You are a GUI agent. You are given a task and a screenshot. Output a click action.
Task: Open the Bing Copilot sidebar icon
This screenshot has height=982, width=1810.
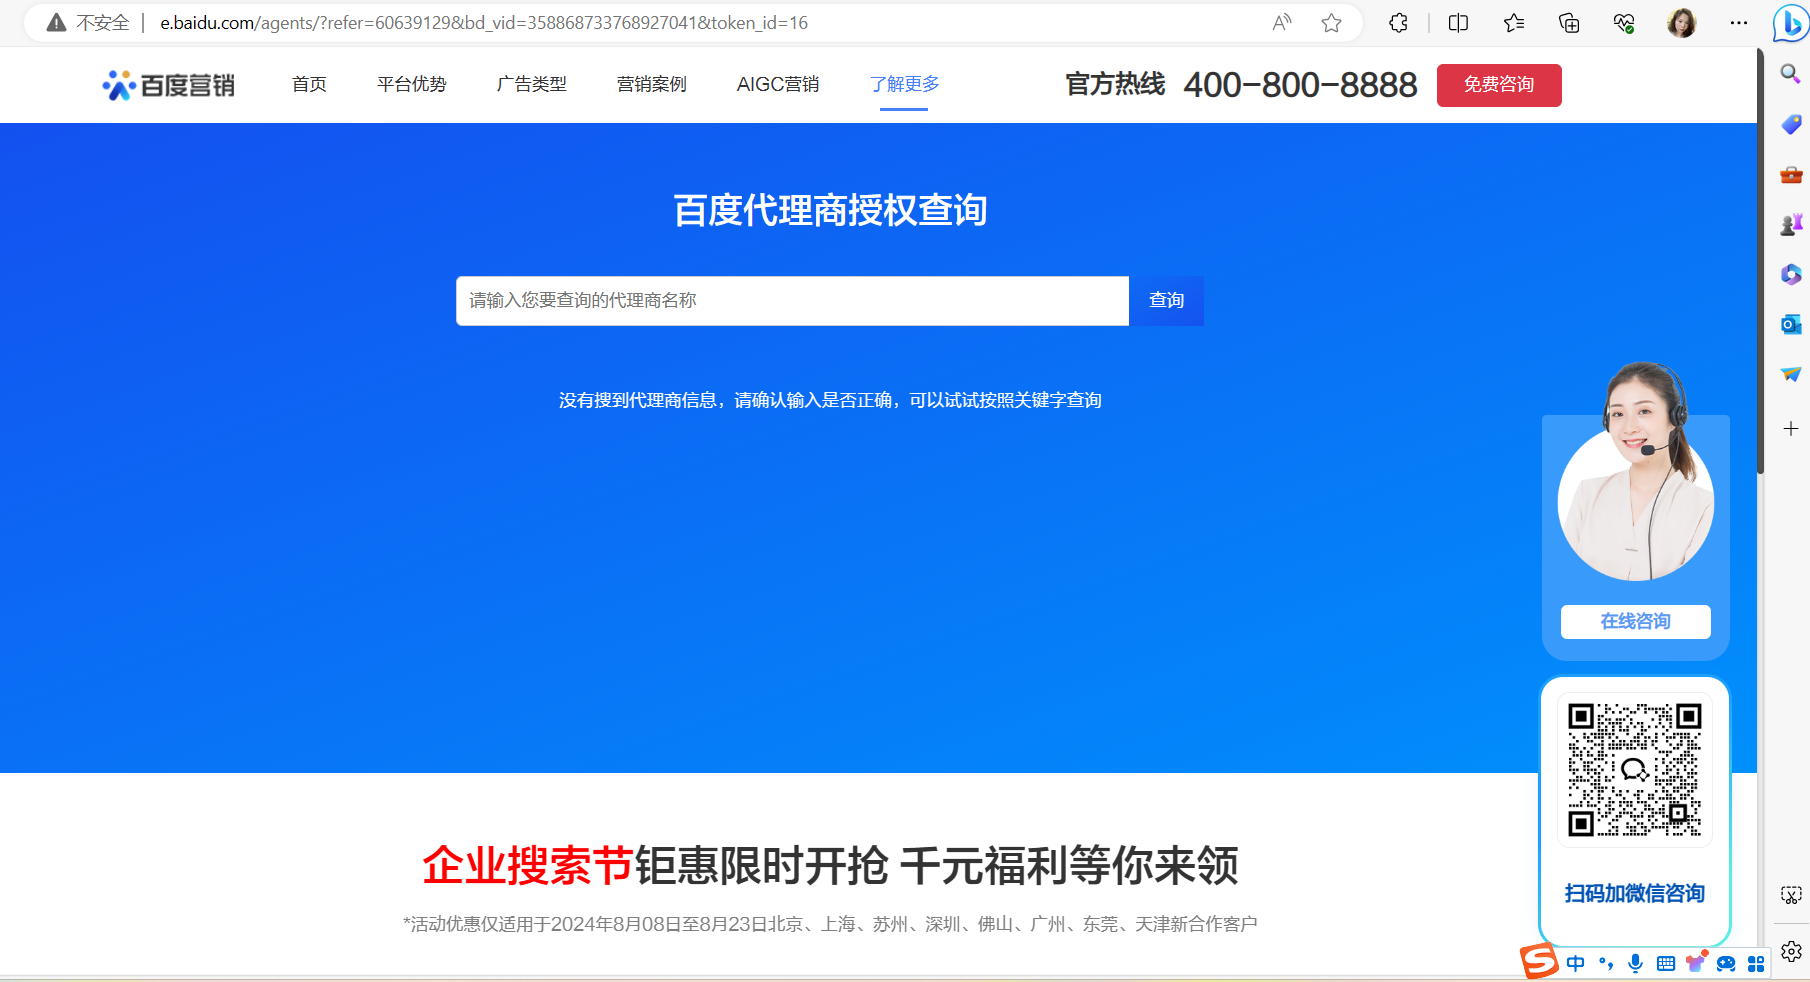tap(1790, 24)
